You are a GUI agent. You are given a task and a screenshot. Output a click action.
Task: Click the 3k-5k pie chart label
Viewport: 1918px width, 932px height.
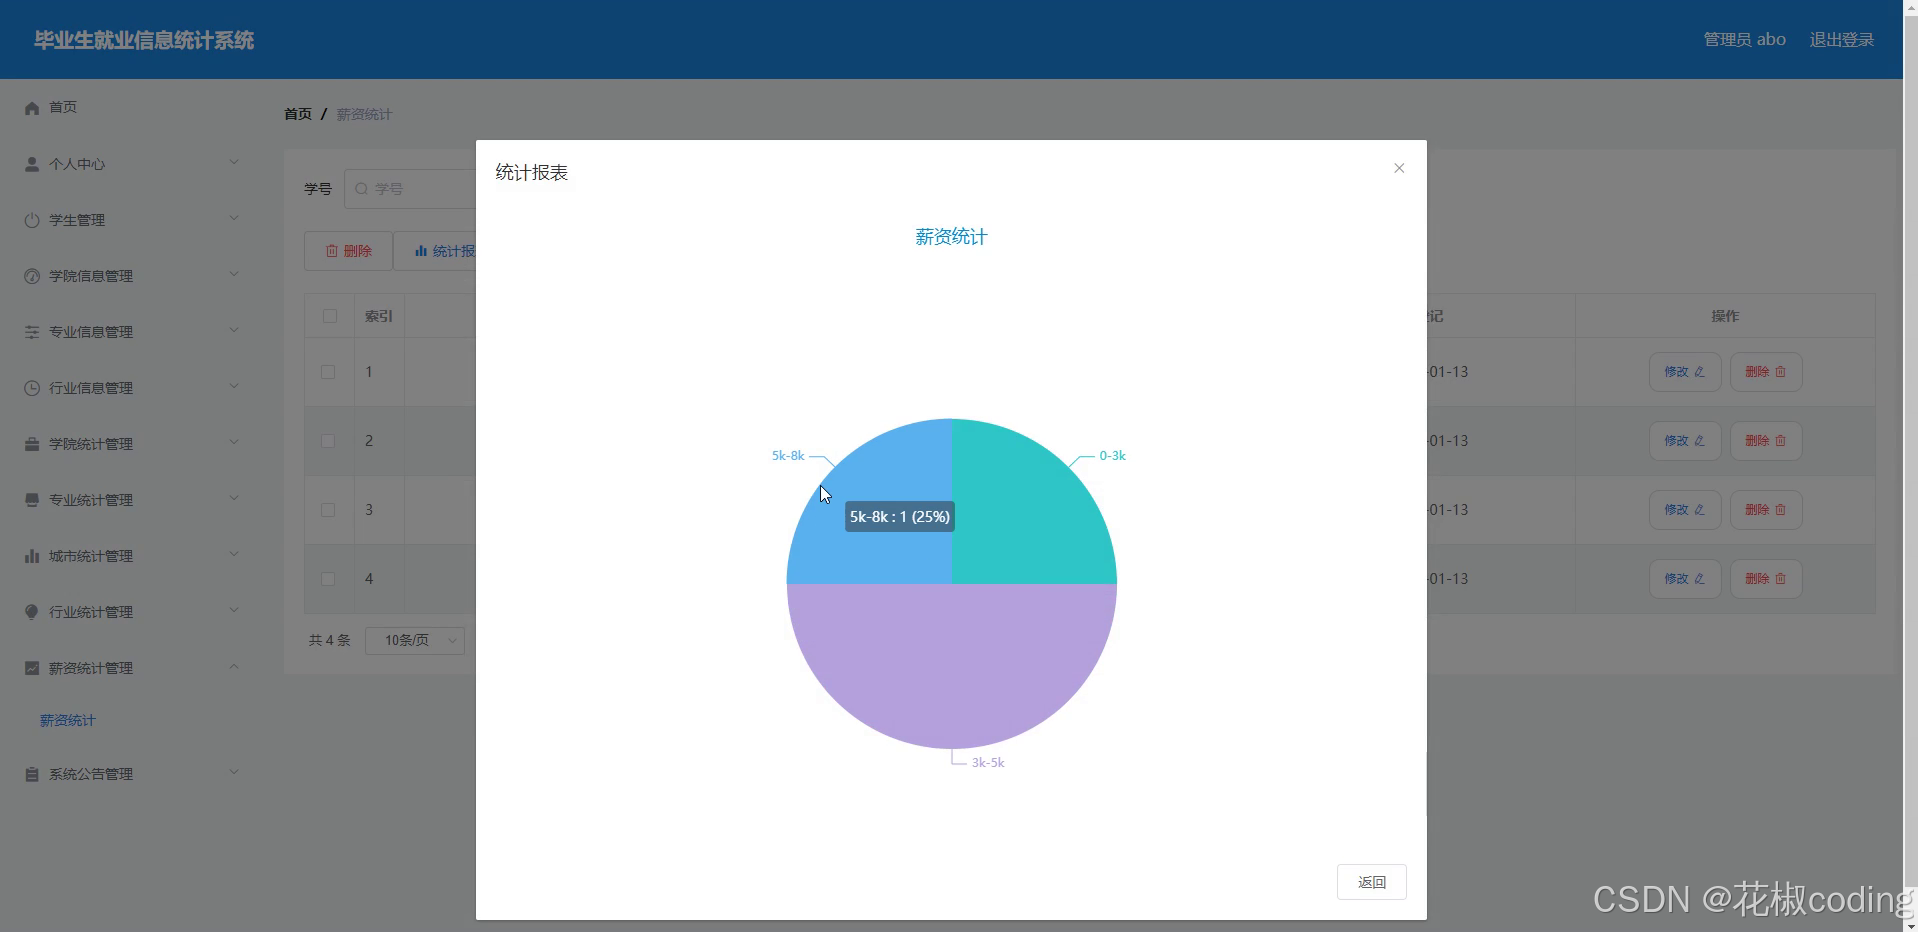(x=988, y=763)
